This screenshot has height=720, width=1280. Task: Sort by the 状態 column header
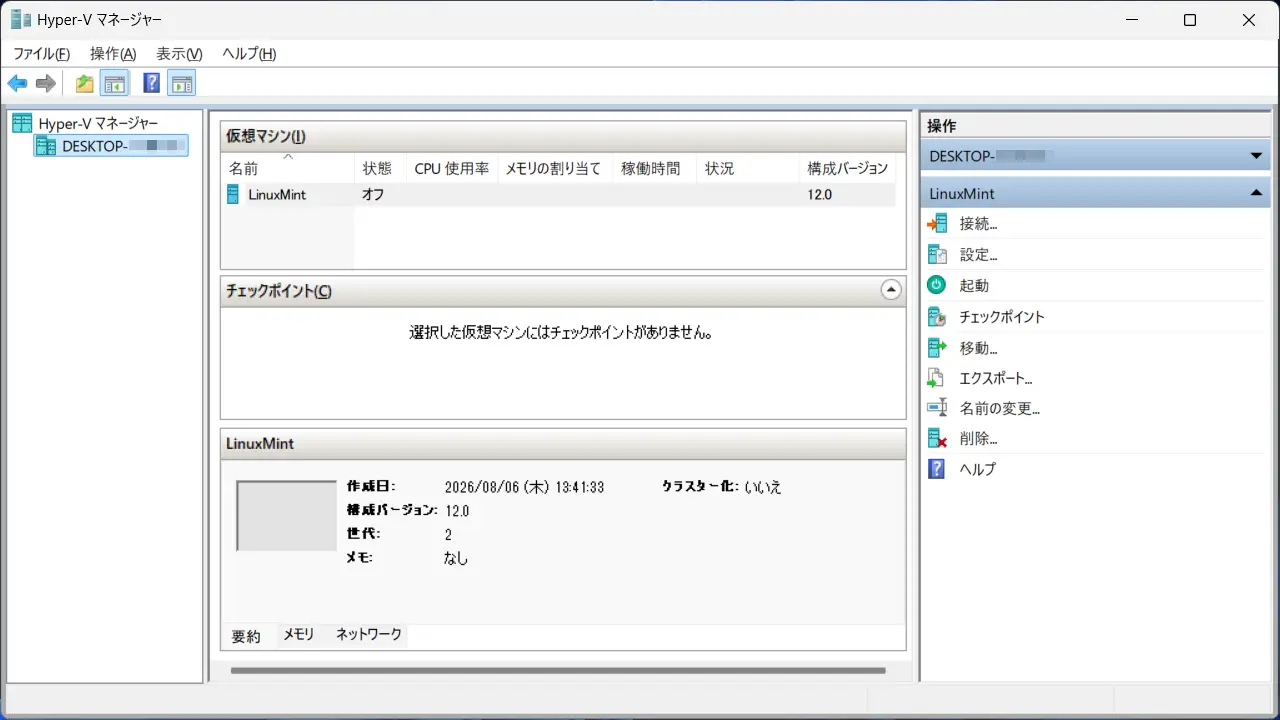[380, 168]
